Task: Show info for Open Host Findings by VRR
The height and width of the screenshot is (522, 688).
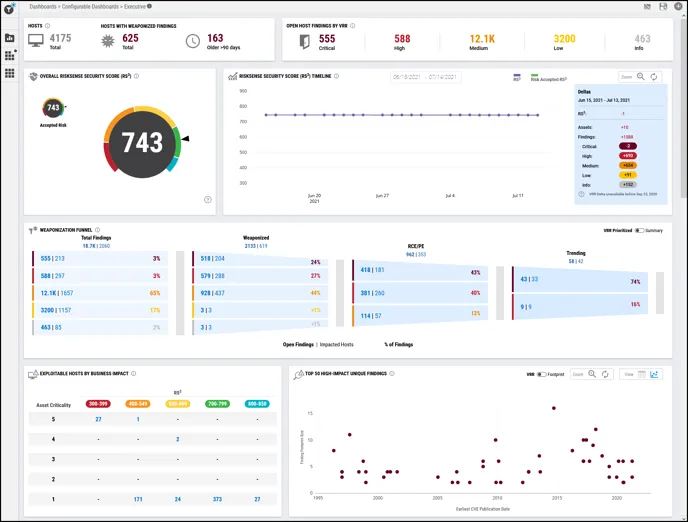Action: click(x=352, y=26)
